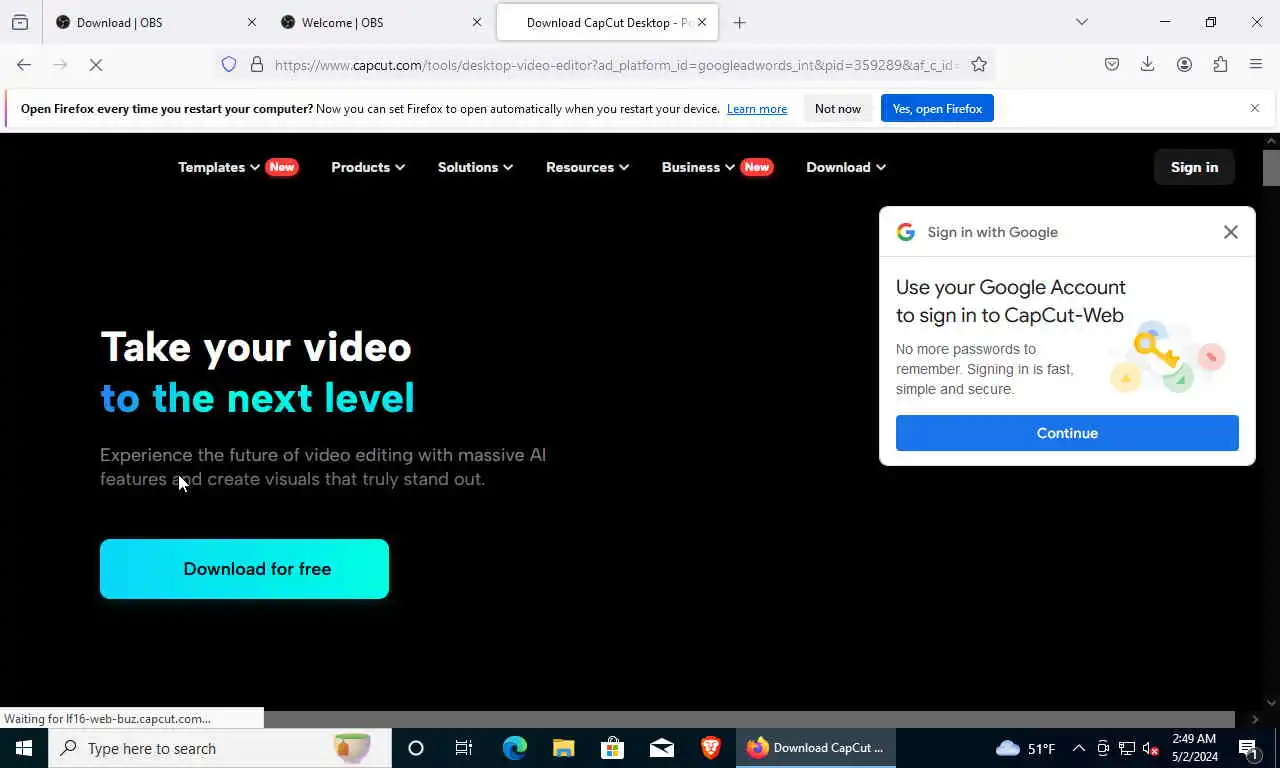This screenshot has height=768, width=1280.
Task: Close the Sign in with Google popup
Action: 1231,232
